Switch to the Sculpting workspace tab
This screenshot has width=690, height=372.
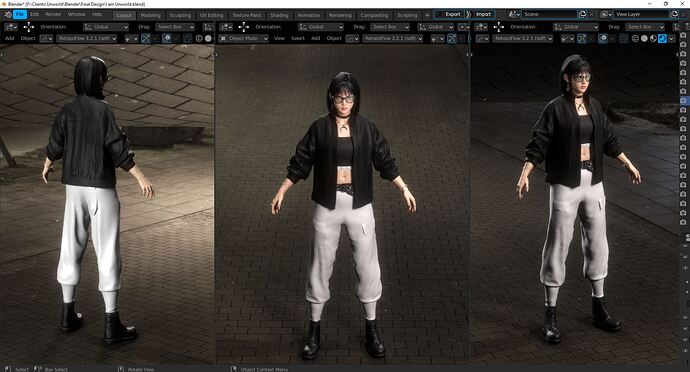[180, 15]
